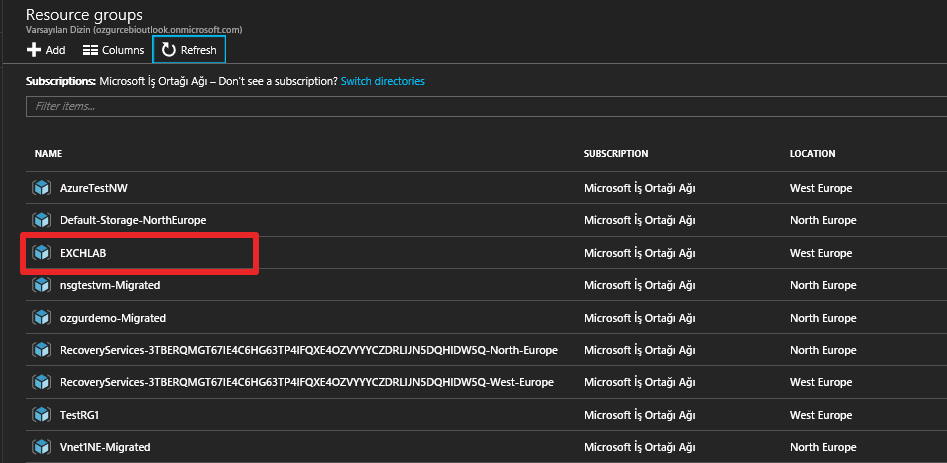Focus the Filter items search box
947x463 pixels.
click(x=486, y=106)
